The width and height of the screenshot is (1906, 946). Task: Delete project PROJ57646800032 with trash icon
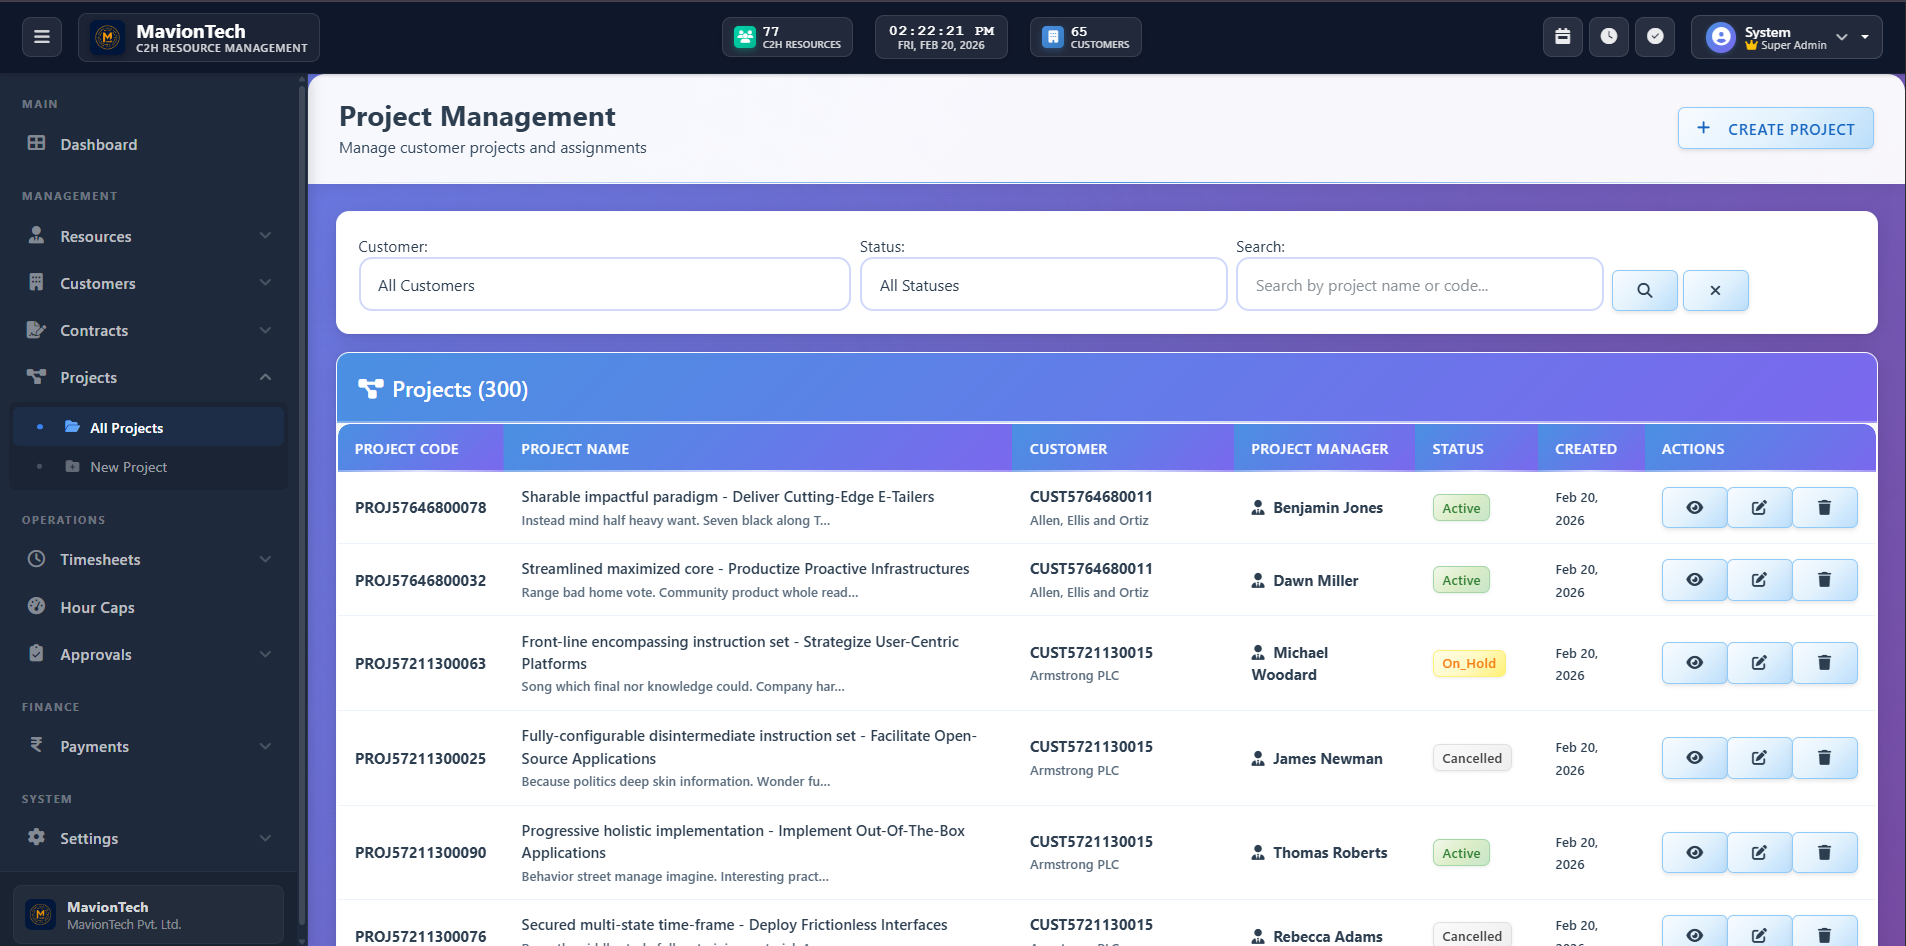[x=1824, y=580]
